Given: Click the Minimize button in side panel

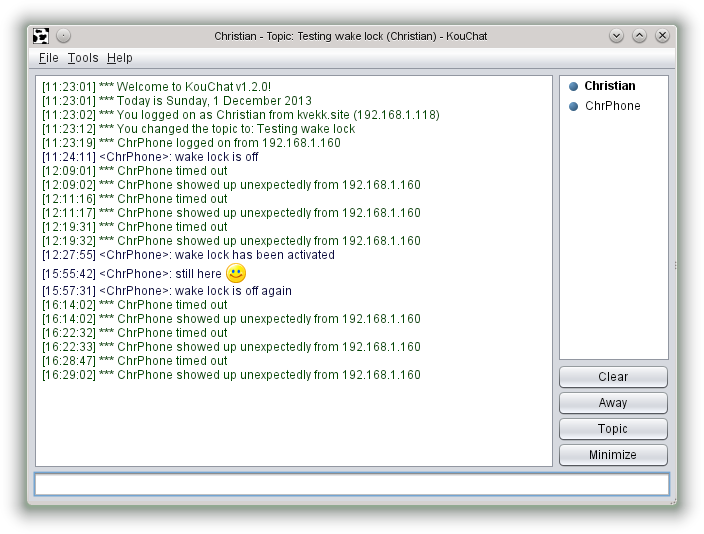Looking at the screenshot, I should tap(613, 455).
